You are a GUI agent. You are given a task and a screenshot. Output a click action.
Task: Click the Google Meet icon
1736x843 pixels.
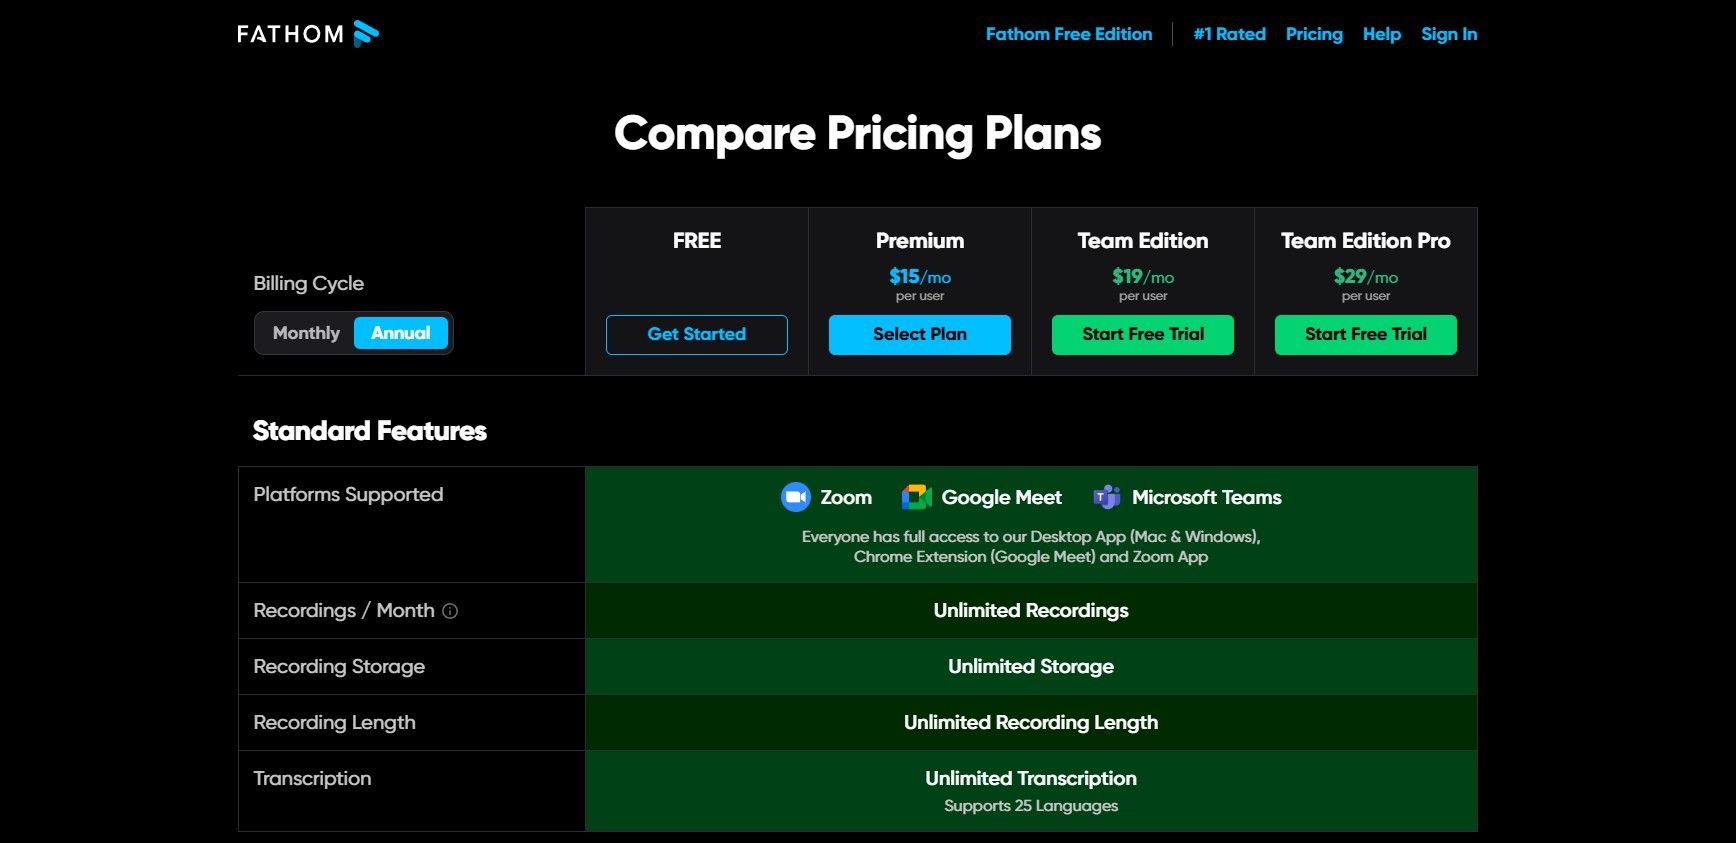pyautogui.click(x=916, y=497)
